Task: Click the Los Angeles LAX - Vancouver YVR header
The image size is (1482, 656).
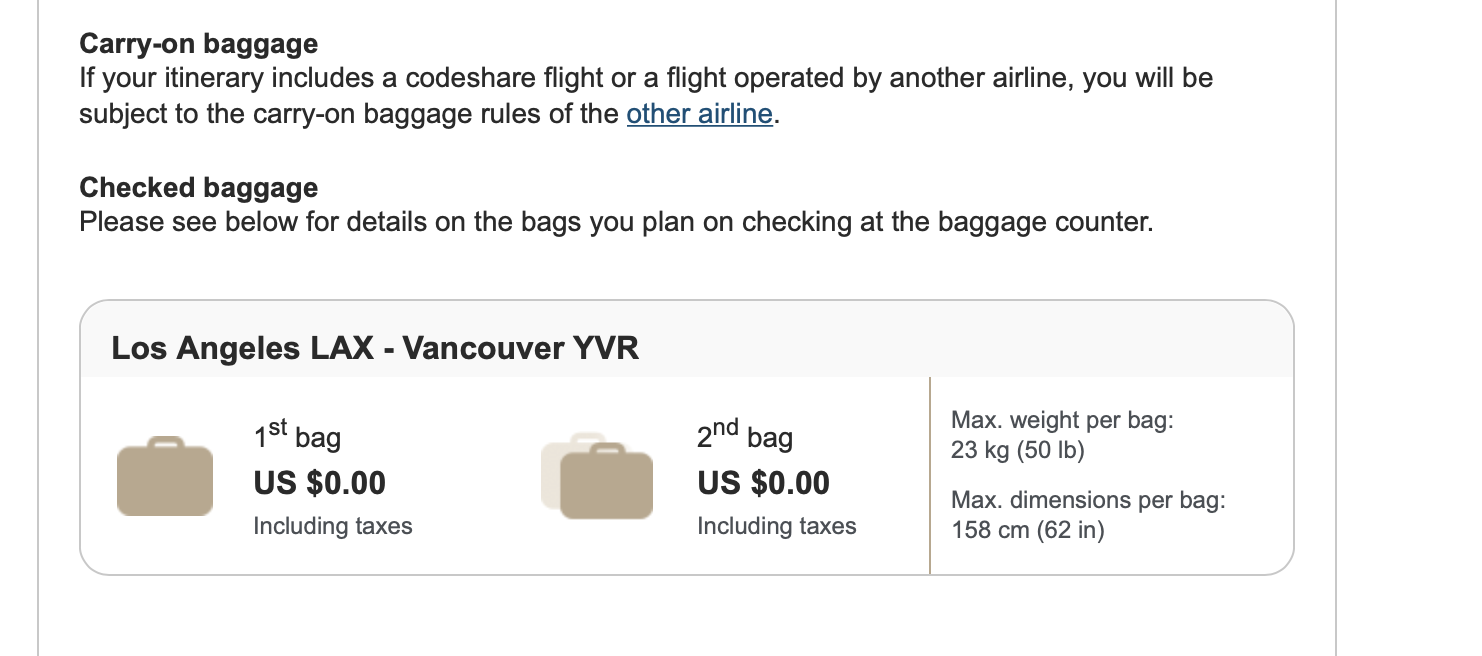Action: tap(375, 348)
